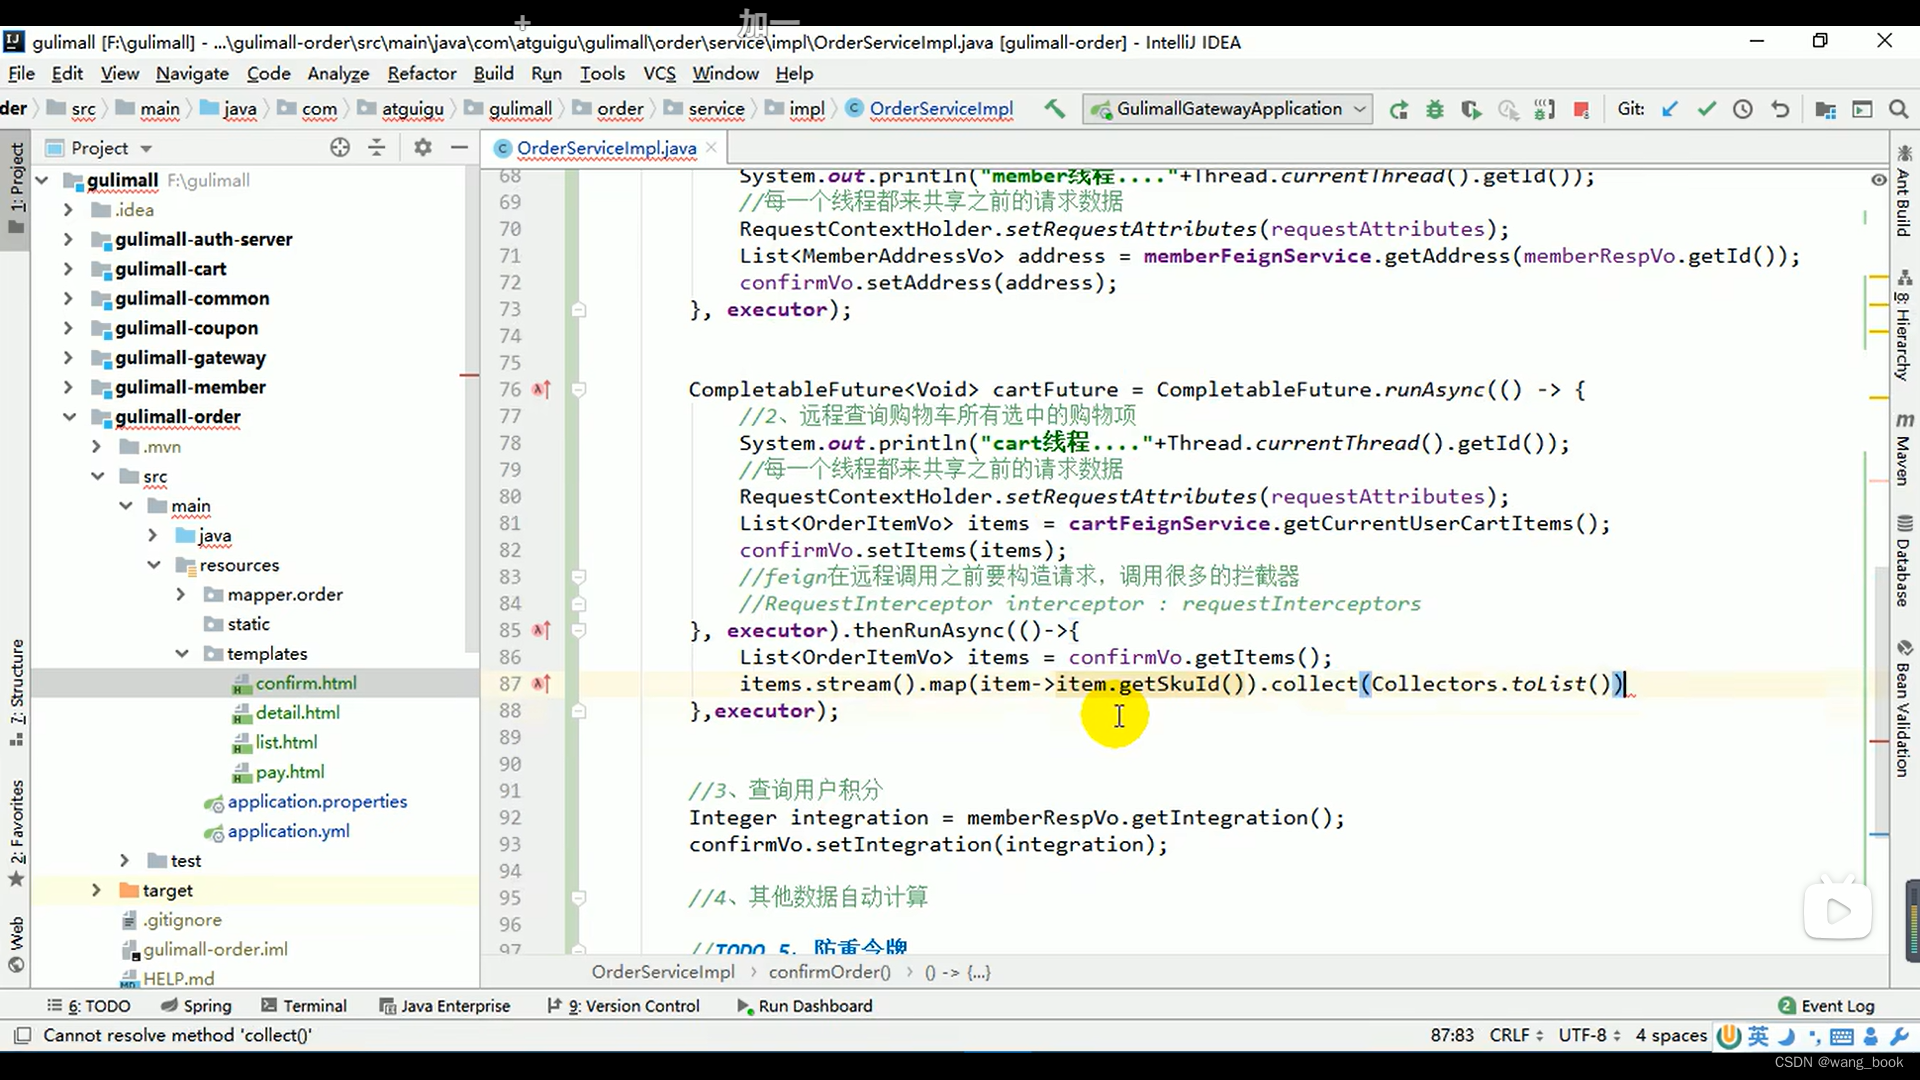The image size is (1920, 1080).
Task: Collapse the templates folder
Action: (182, 654)
